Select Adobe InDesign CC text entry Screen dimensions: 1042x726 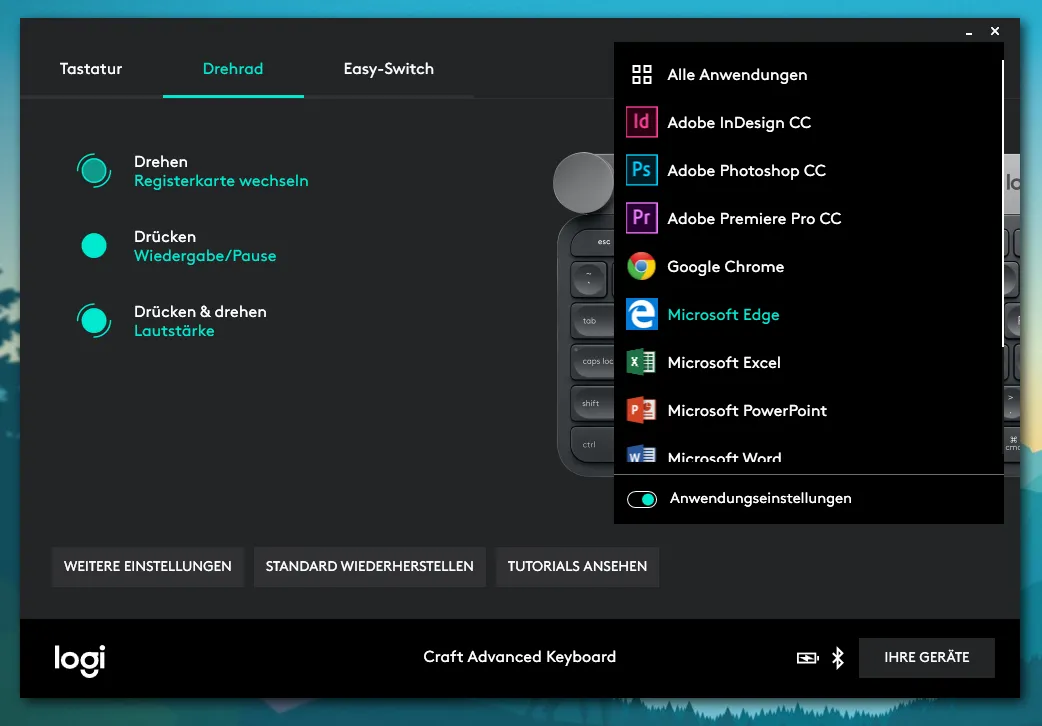(x=739, y=123)
